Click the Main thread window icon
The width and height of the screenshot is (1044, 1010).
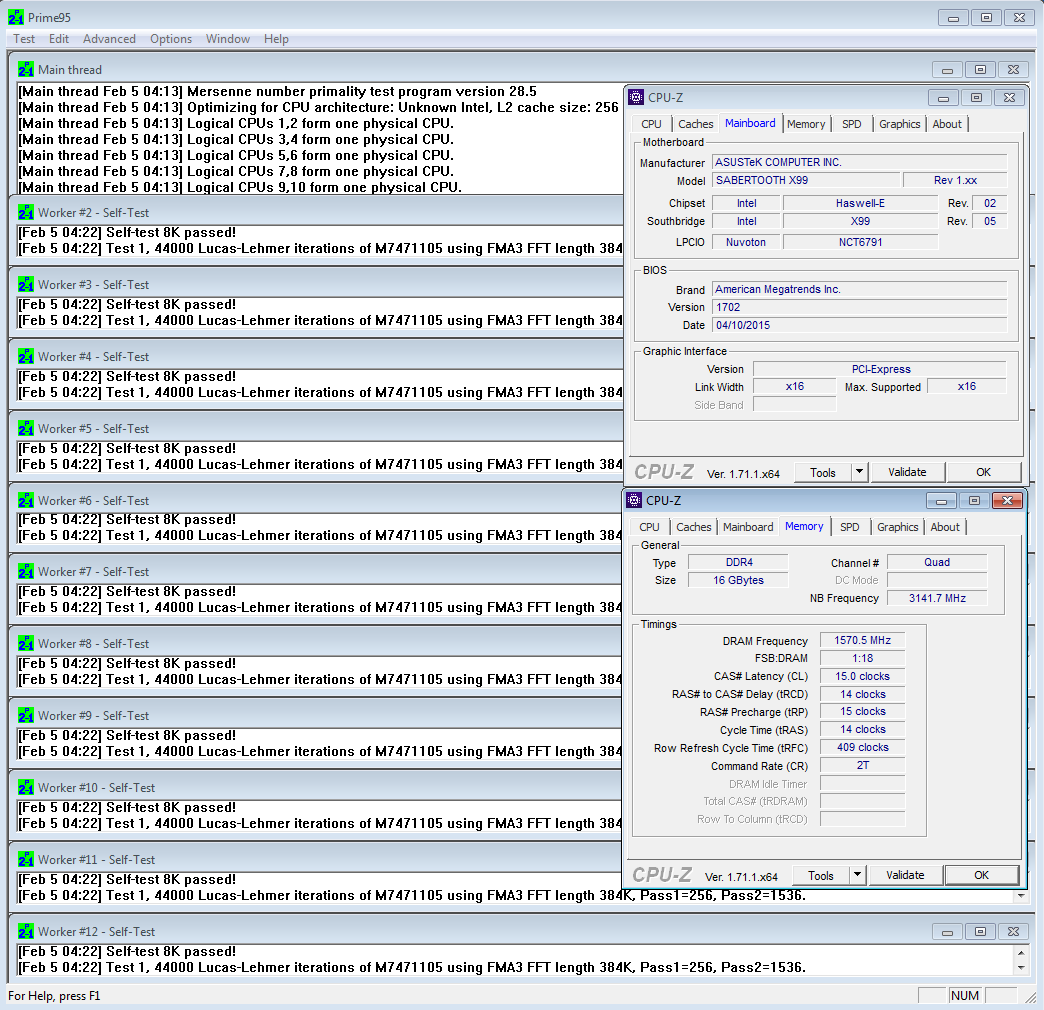(26, 70)
